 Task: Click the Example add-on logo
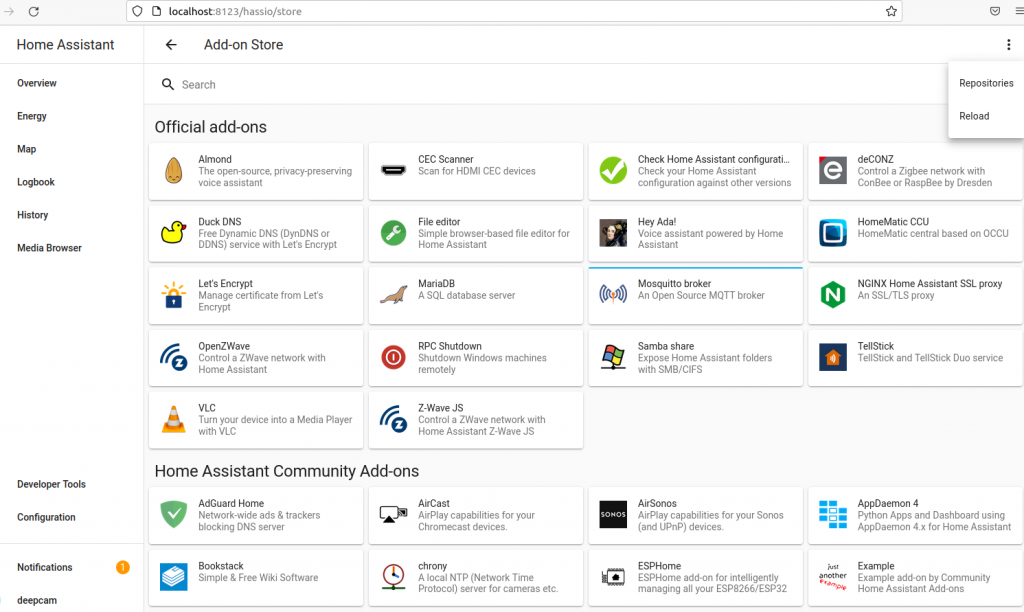[833, 577]
